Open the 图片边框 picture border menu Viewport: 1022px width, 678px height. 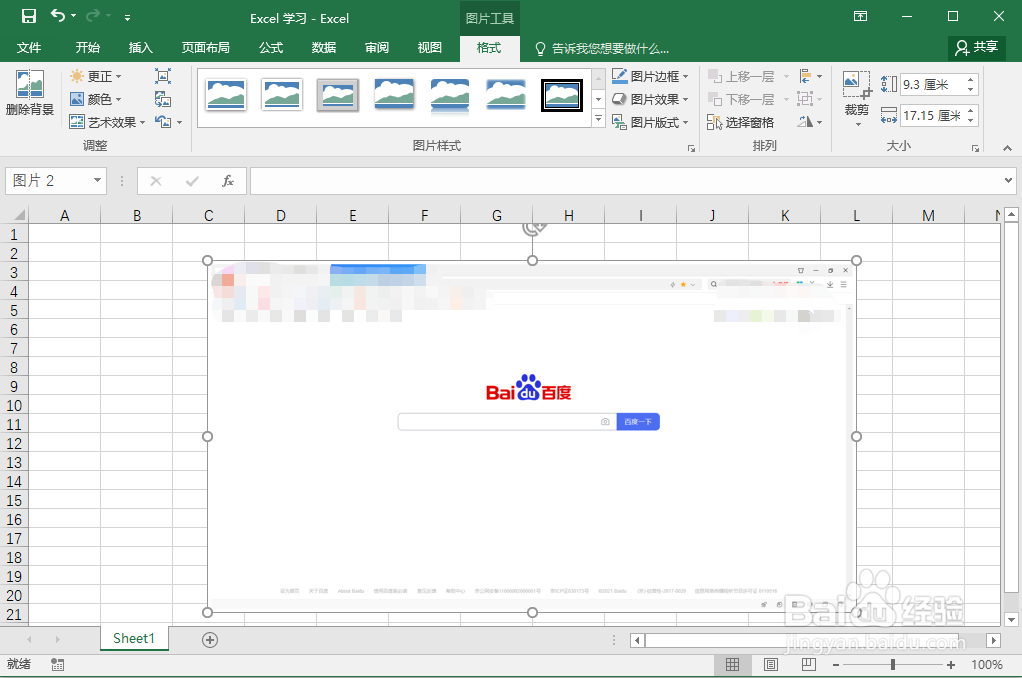(x=650, y=76)
